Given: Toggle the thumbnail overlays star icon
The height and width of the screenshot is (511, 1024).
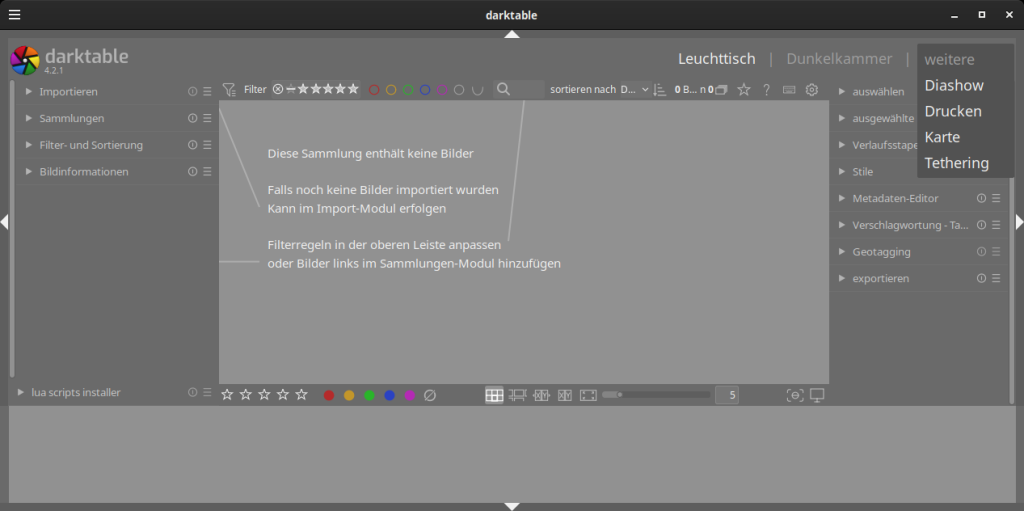Looking at the screenshot, I should coord(744,90).
